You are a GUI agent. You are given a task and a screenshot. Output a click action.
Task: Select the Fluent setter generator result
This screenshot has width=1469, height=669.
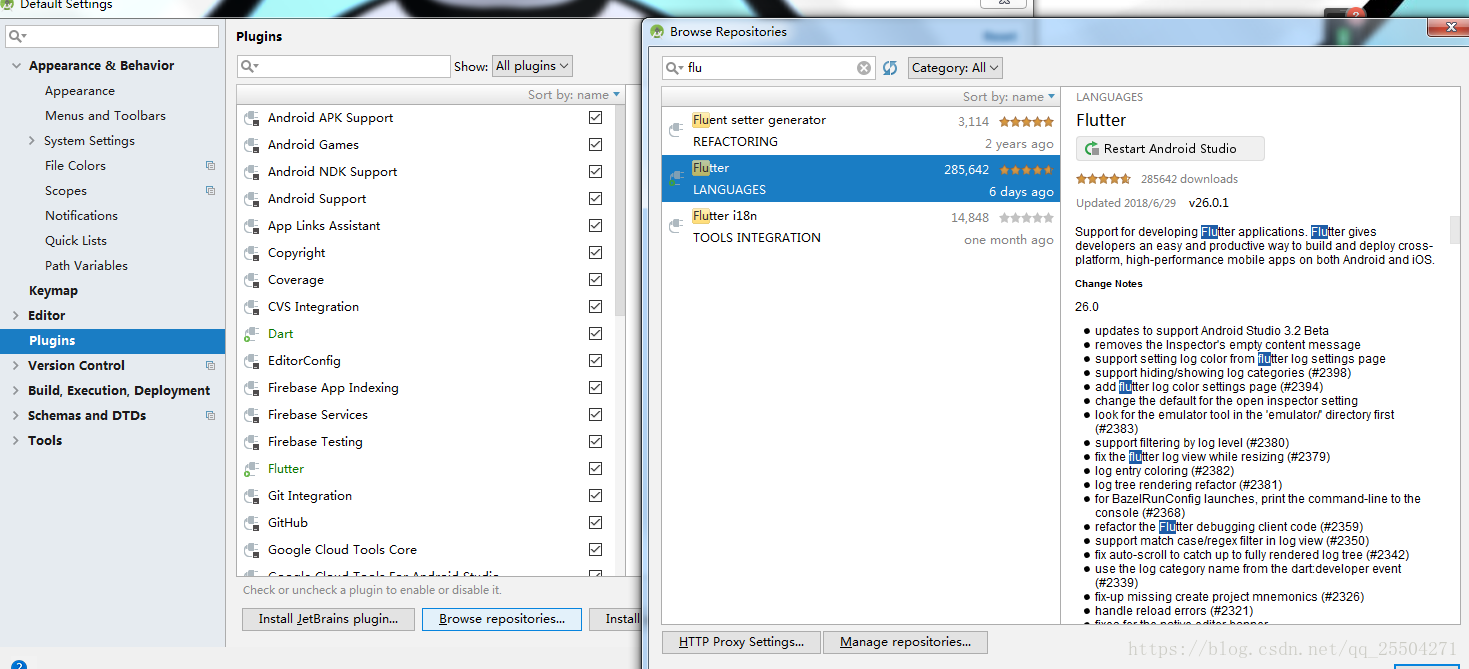pos(860,131)
